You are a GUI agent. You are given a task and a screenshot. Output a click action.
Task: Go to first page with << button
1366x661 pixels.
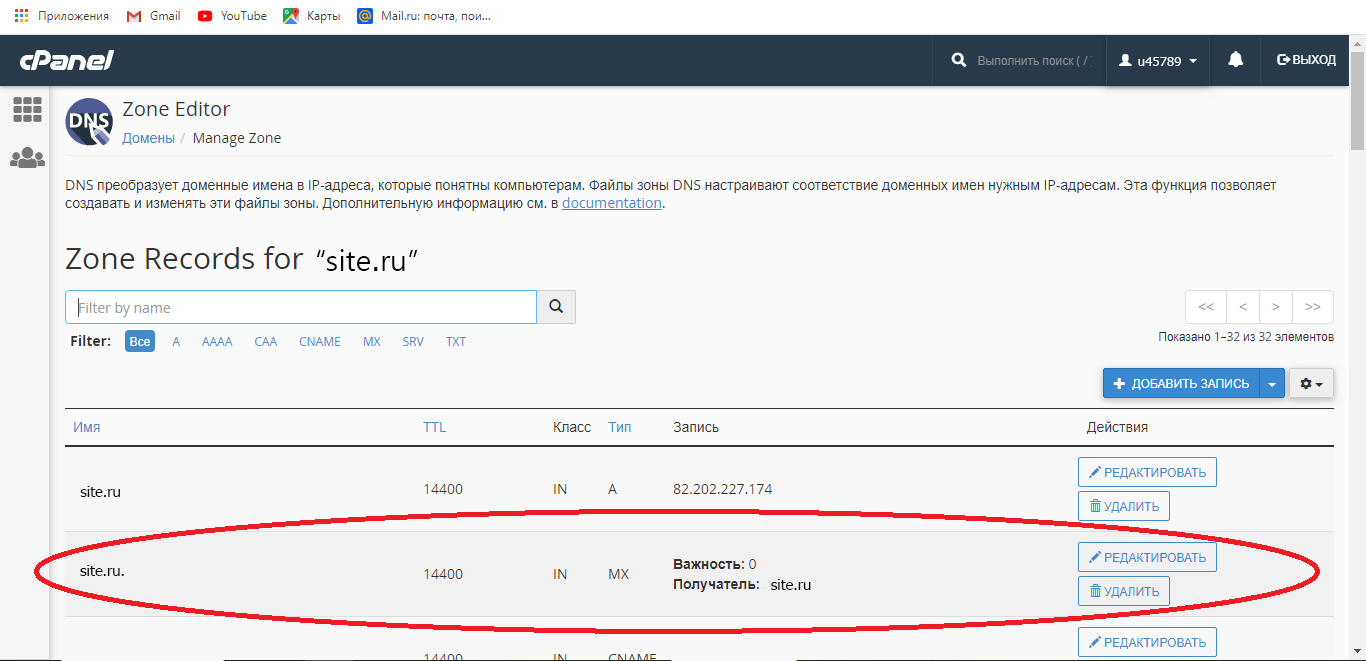point(1206,306)
